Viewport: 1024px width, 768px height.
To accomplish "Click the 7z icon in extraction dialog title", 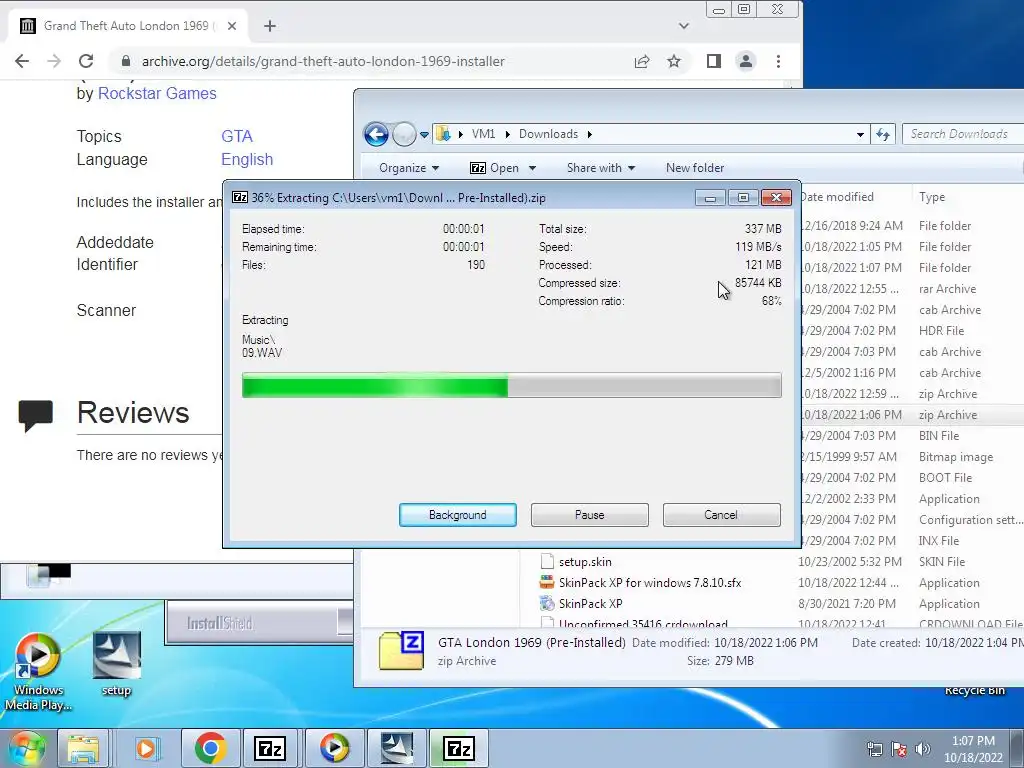I will pos(240,197).
